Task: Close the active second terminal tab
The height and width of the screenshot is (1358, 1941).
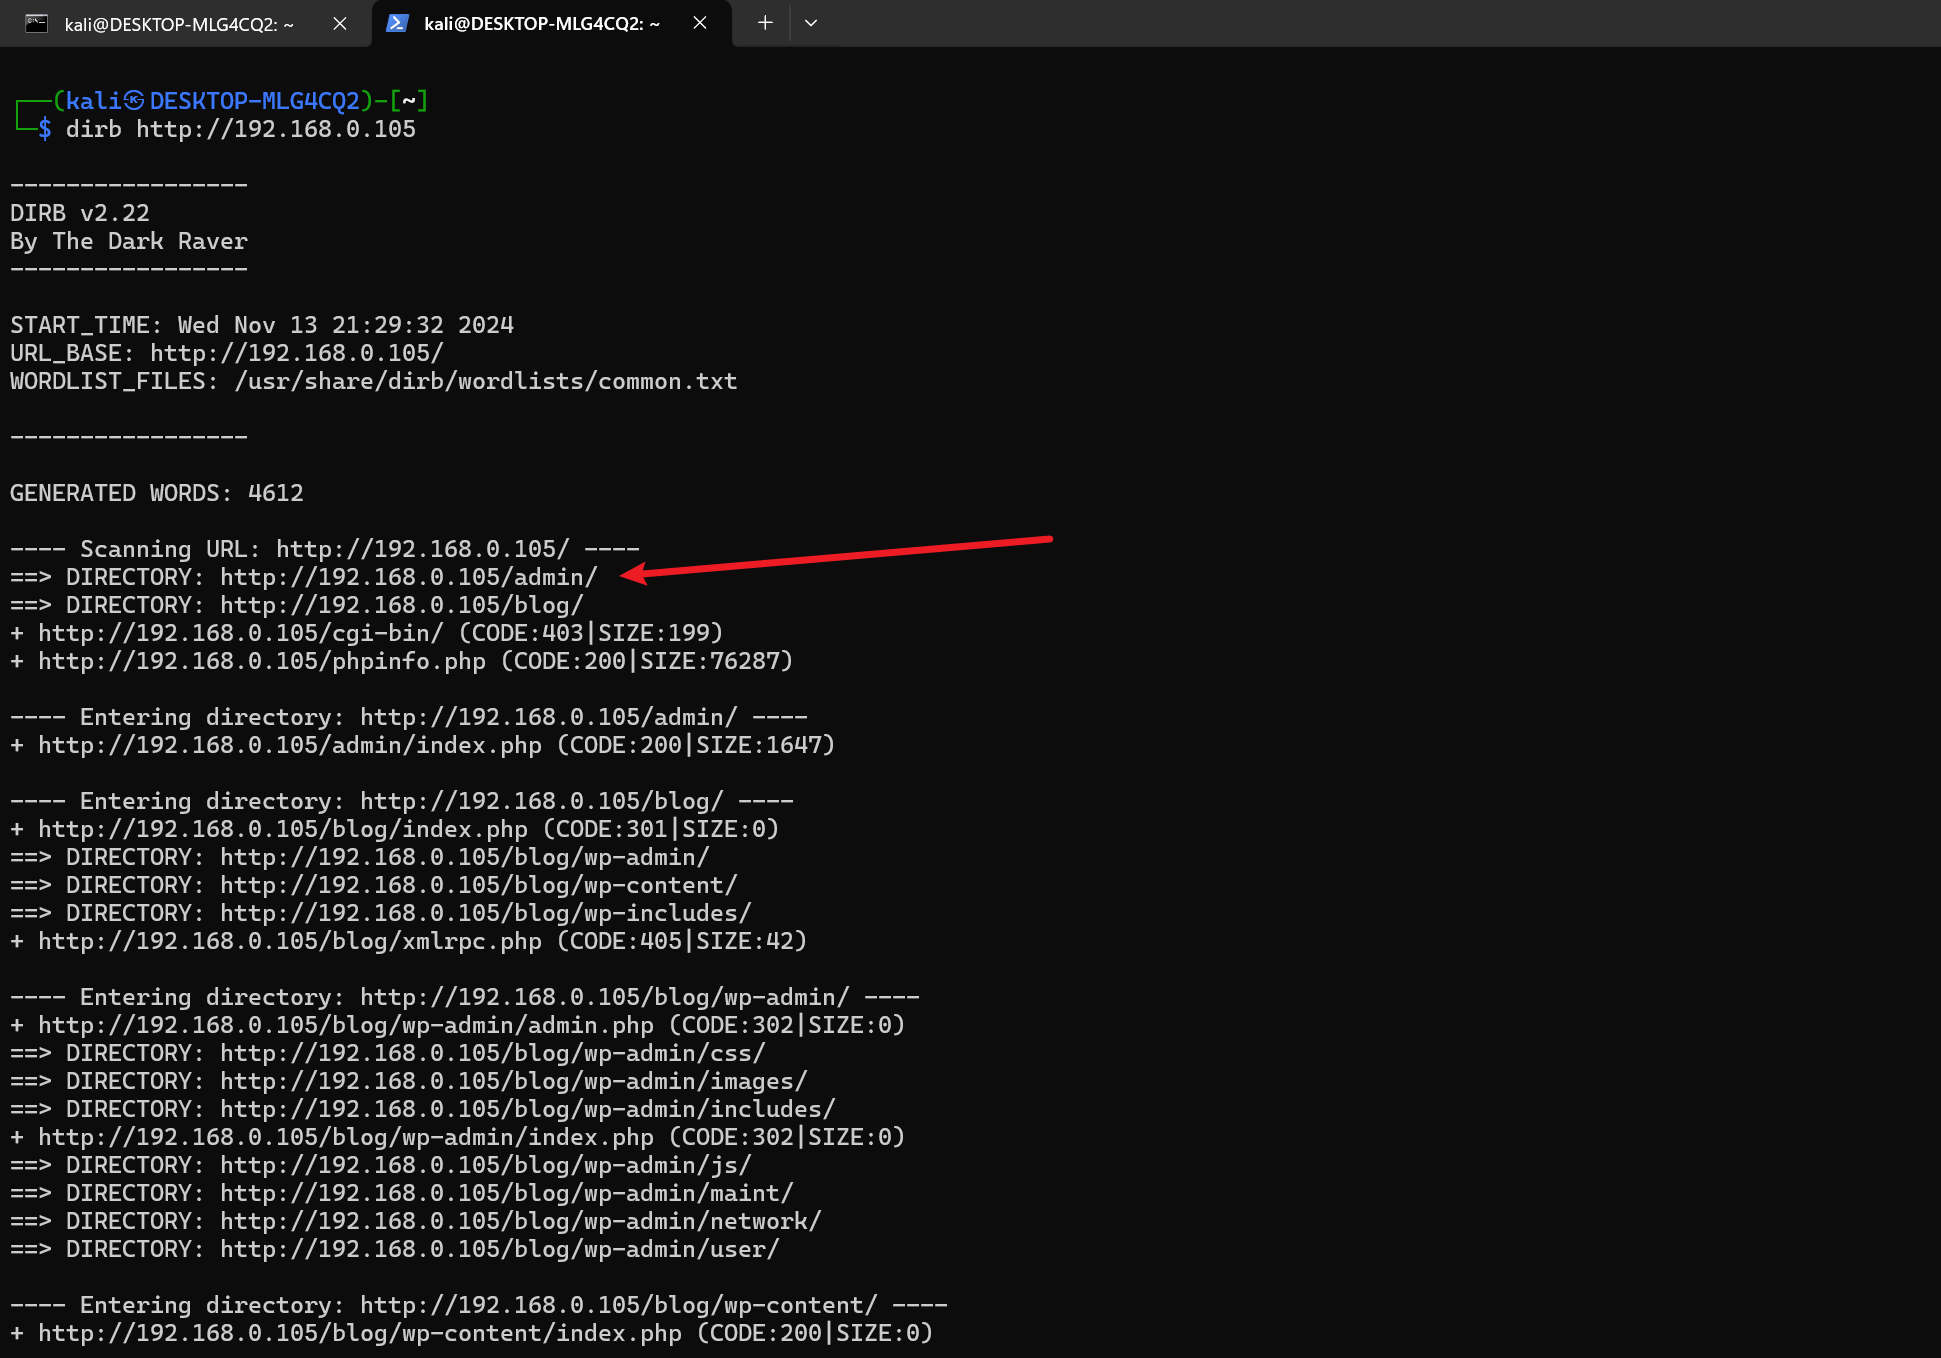Action: (x=700, y=23)
